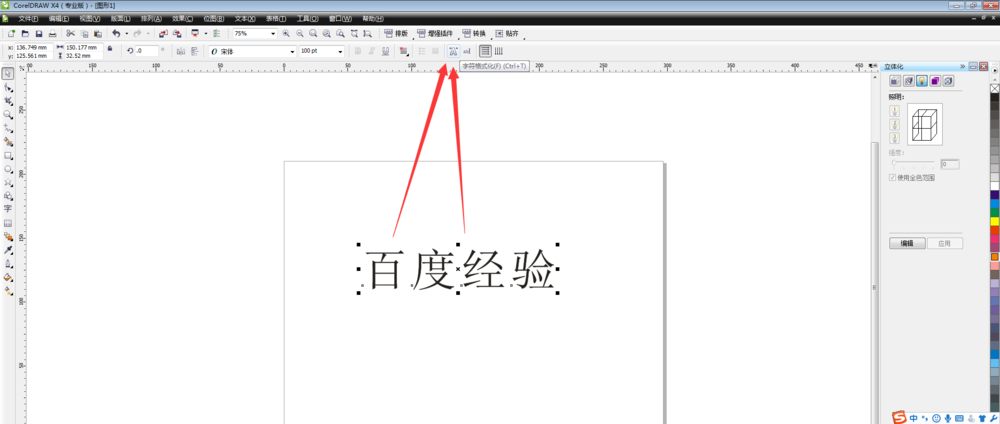Toggle bold text formatting
Screen dimensions: 1000x424
358,51
